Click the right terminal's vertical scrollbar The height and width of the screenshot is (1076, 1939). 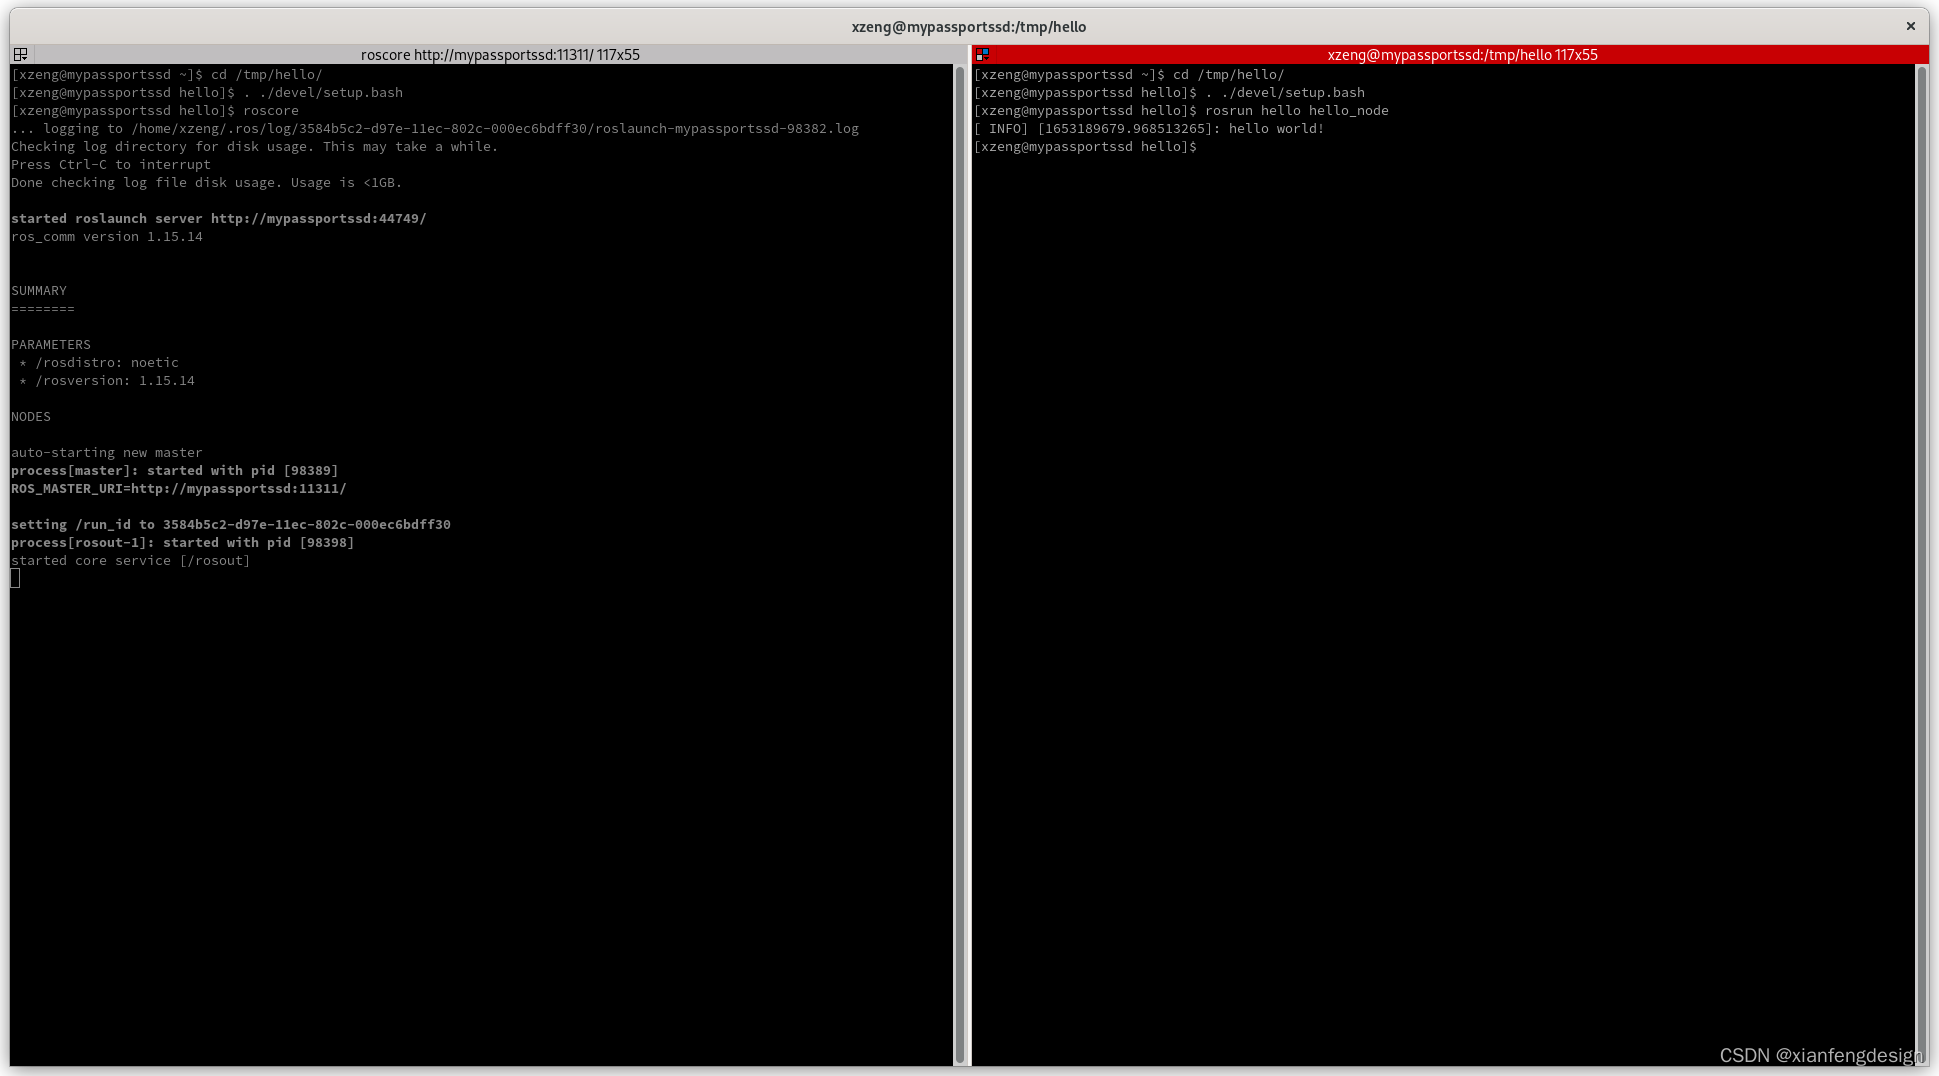coord(1922,565)
